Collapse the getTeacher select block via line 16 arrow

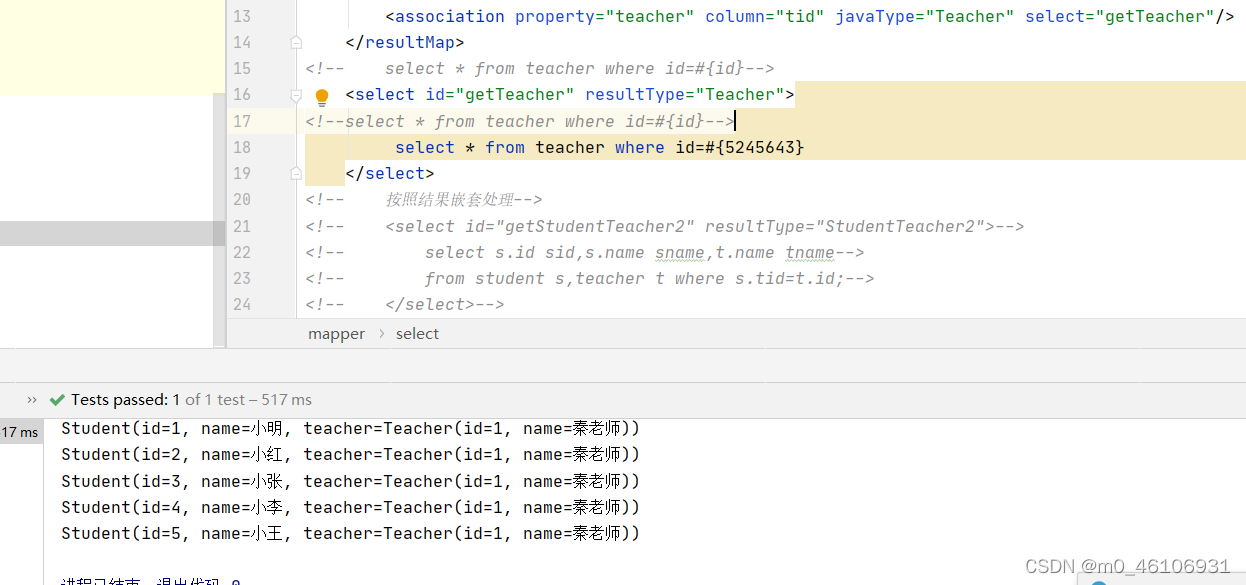point(295,94)
